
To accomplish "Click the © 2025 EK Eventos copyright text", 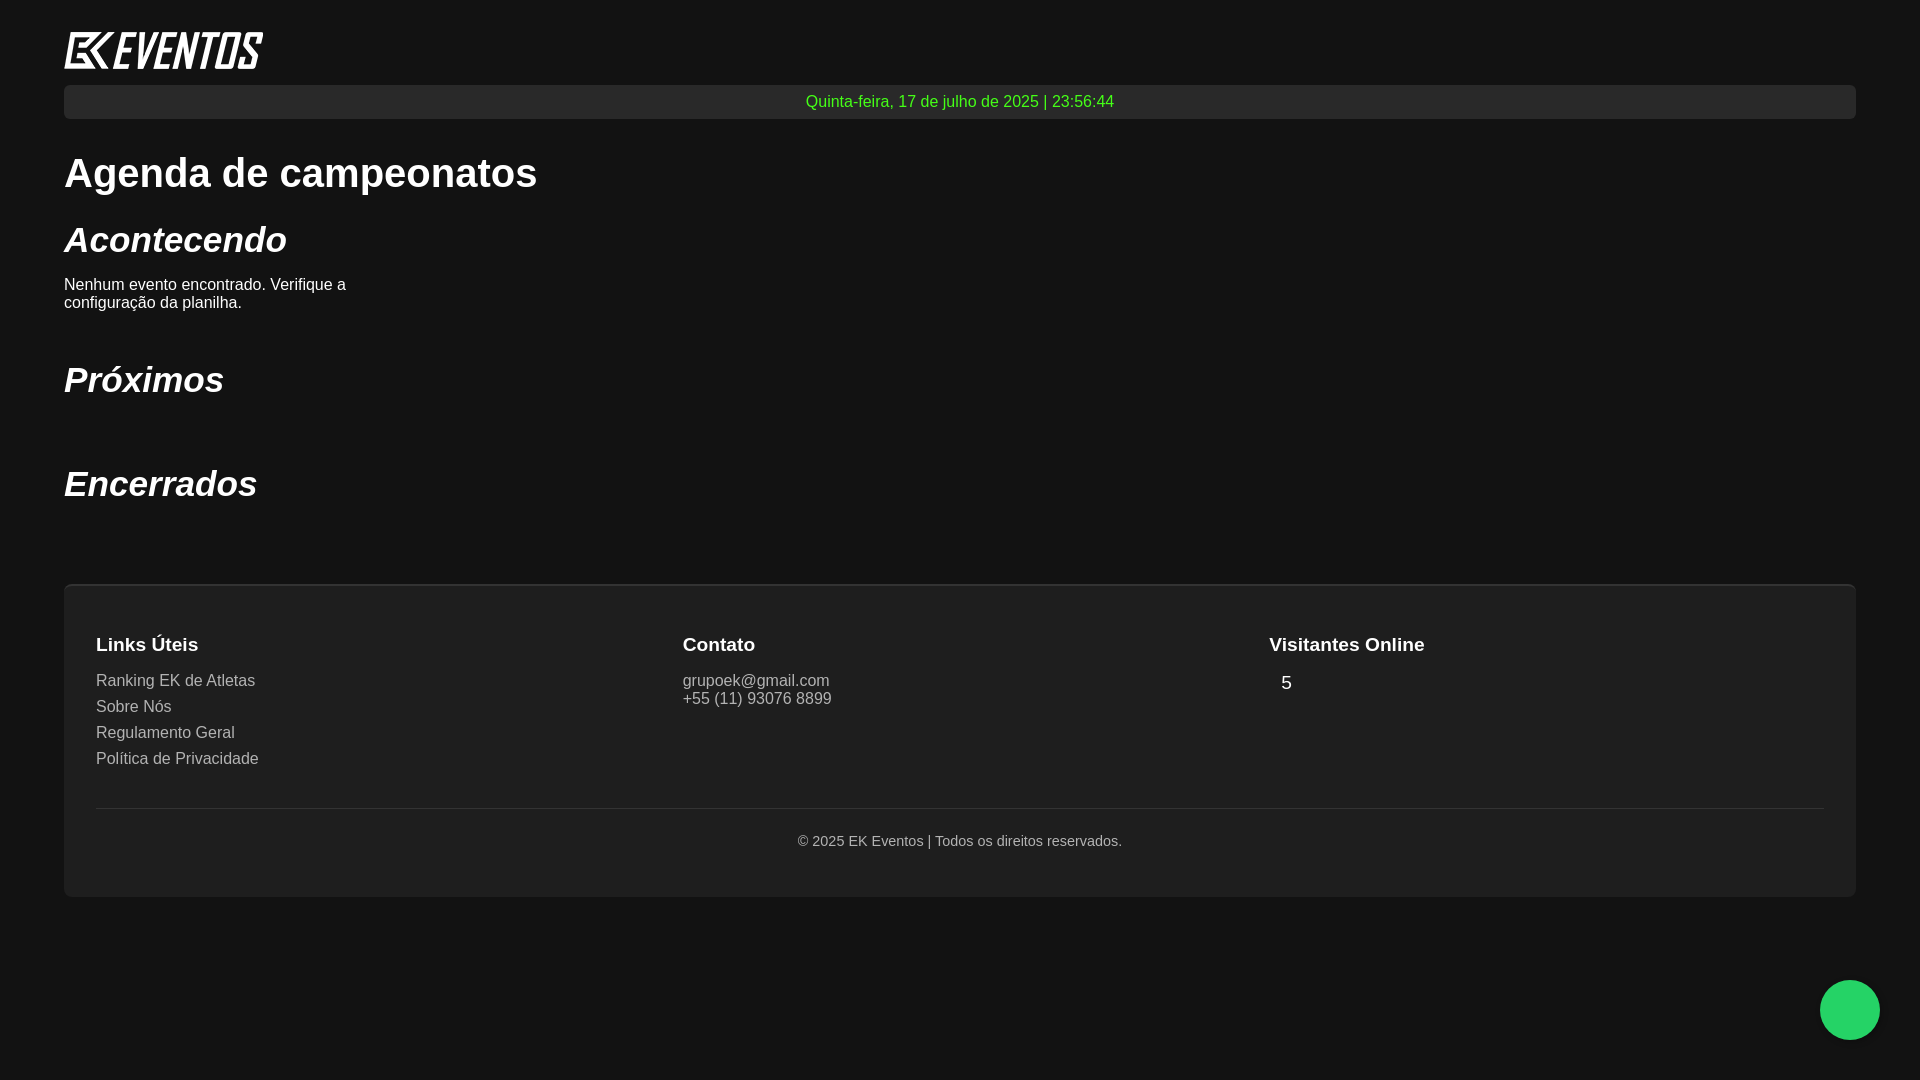I will 959,842.
